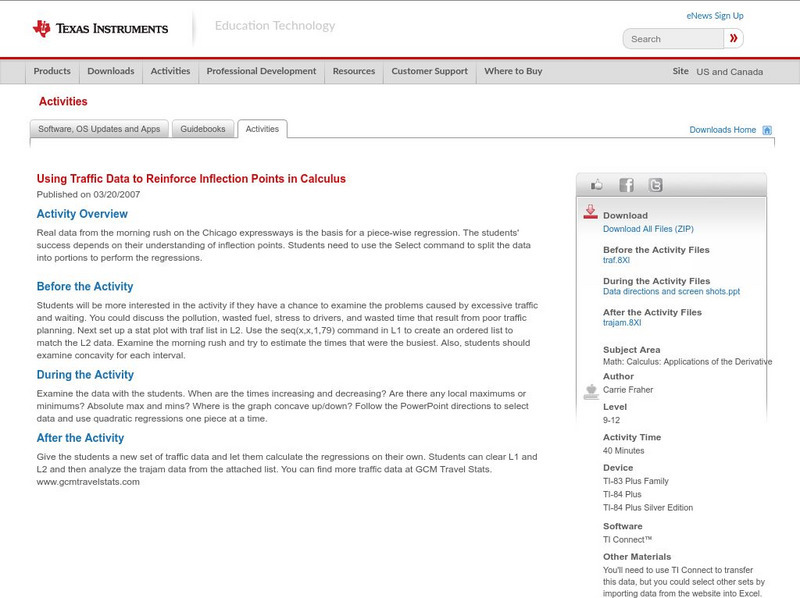Screen dimensions: 800x598
Task: Open the Customer Support menu
Action: tap(430, 71)
